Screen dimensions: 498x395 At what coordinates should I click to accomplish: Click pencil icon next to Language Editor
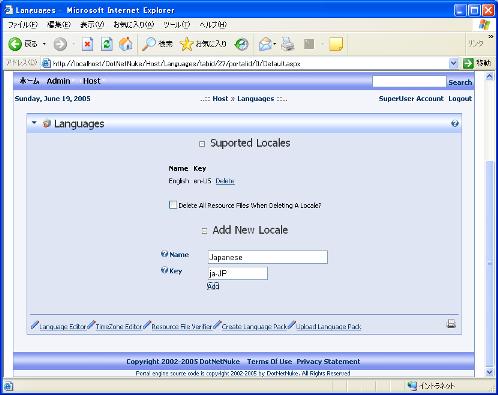[34, 325]
